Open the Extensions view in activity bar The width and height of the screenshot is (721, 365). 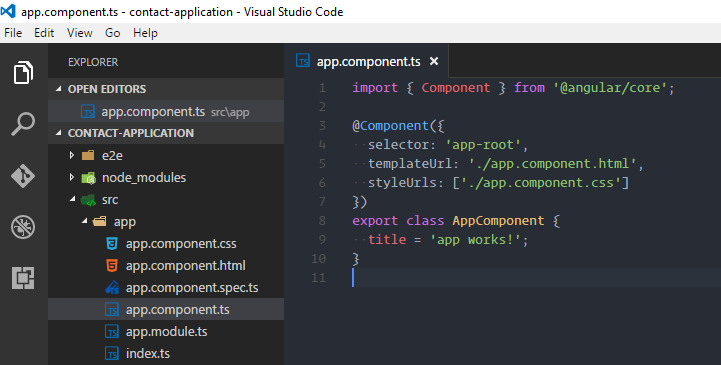[23, 278]
